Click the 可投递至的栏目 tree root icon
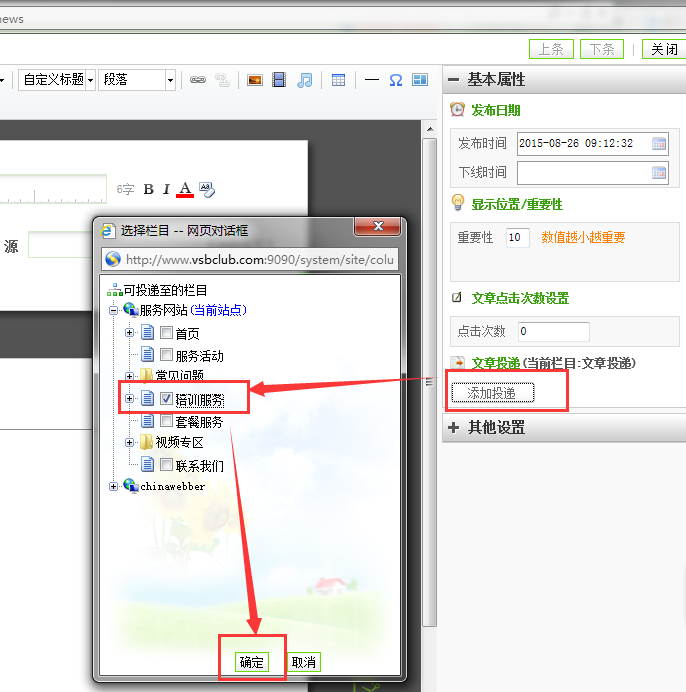This screenshot has height=692, width=686. tap(115, 290)
